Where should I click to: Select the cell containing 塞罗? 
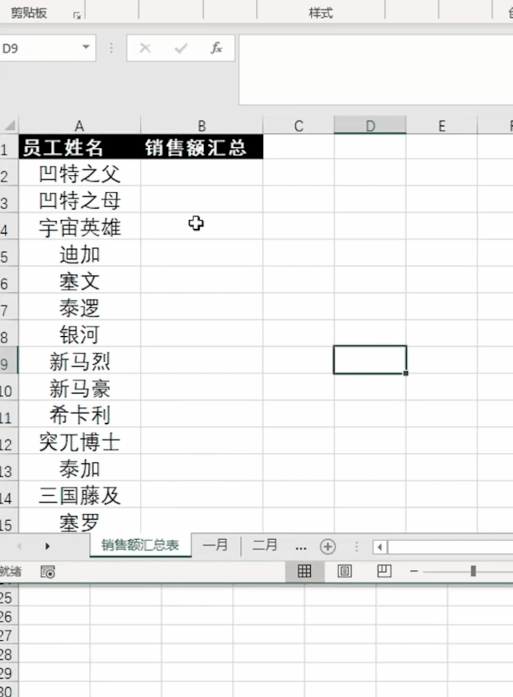pos(80,521)
